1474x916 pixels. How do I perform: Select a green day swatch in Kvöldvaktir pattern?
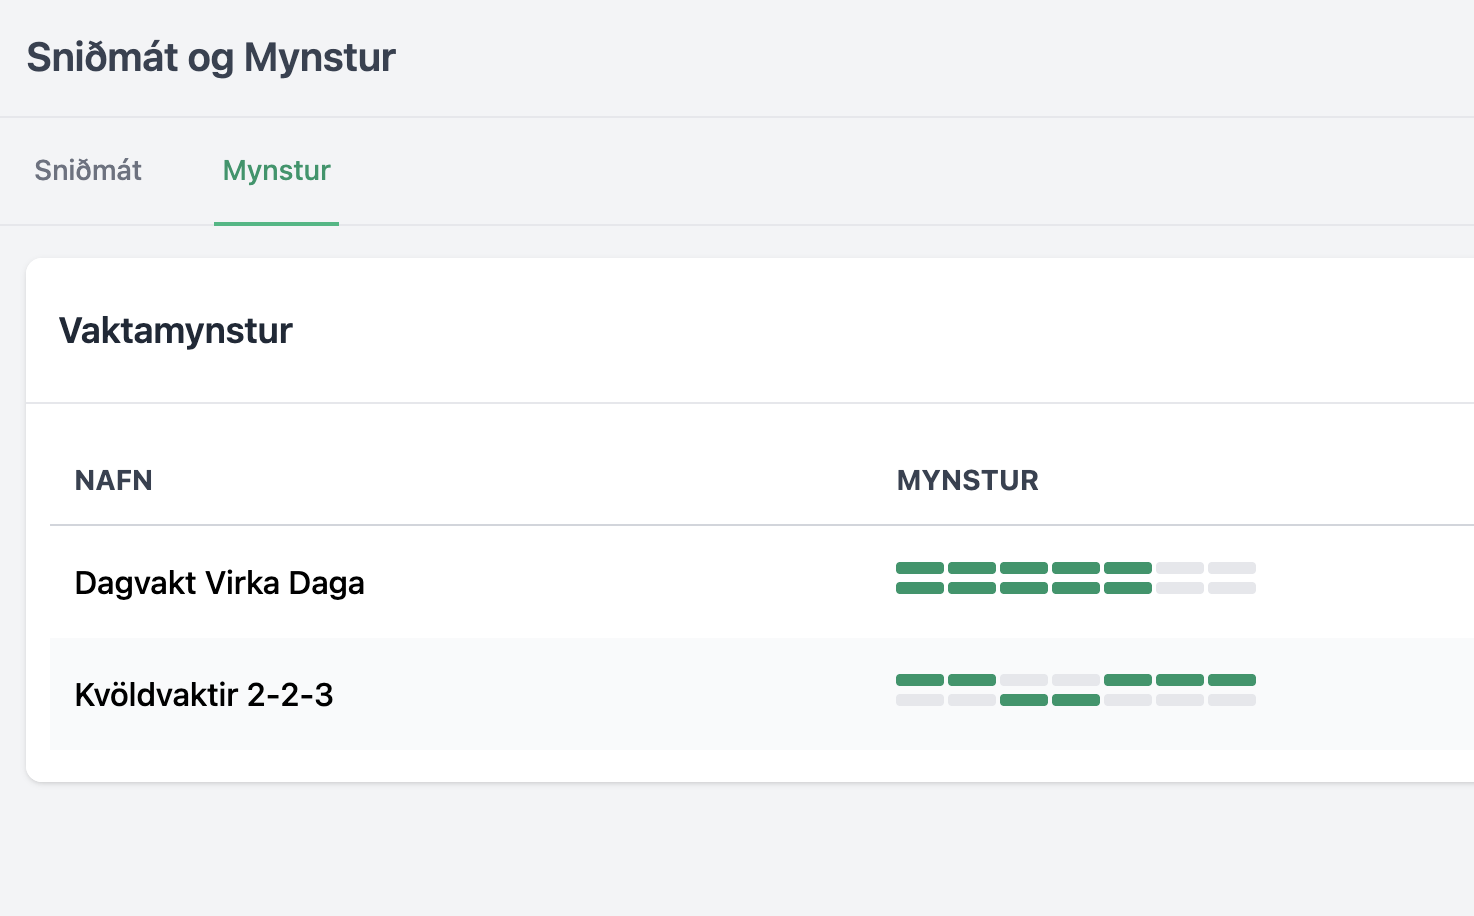972,679
